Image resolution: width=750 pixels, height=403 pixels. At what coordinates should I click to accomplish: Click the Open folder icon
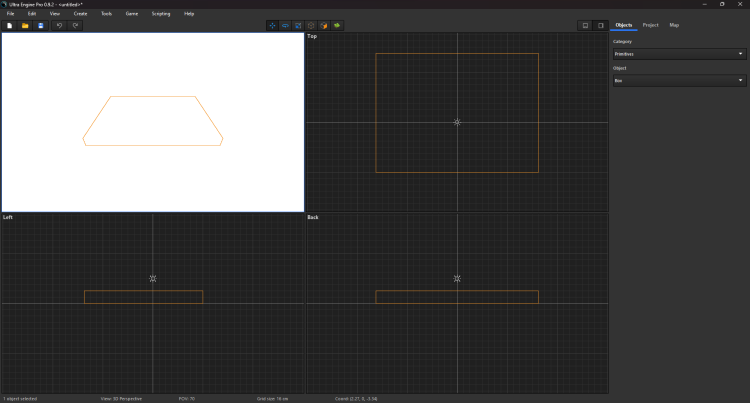(25, 25)
